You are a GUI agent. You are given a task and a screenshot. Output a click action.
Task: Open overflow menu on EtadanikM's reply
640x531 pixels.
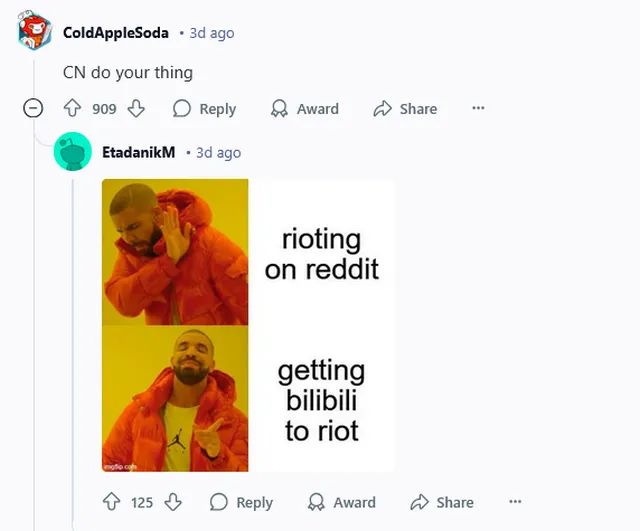coord(515,502)
